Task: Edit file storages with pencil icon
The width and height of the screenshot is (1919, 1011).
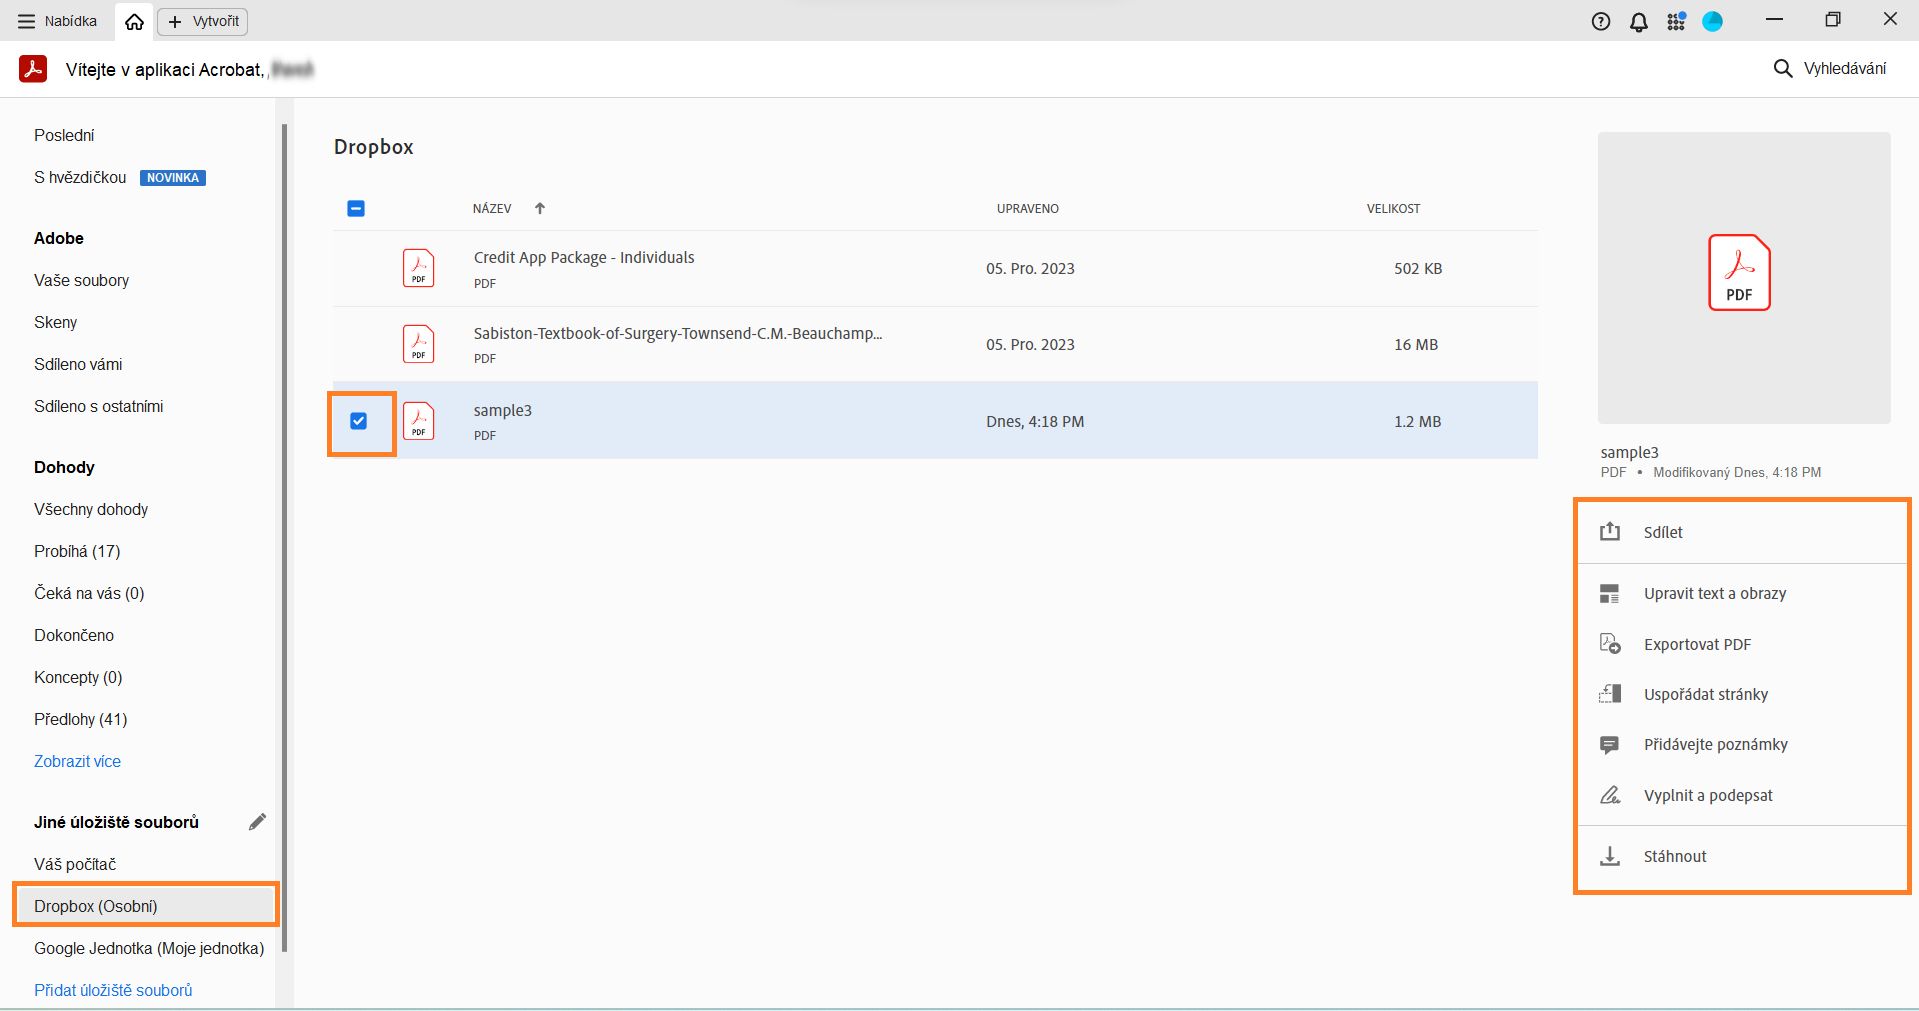Action: (257, 822)
